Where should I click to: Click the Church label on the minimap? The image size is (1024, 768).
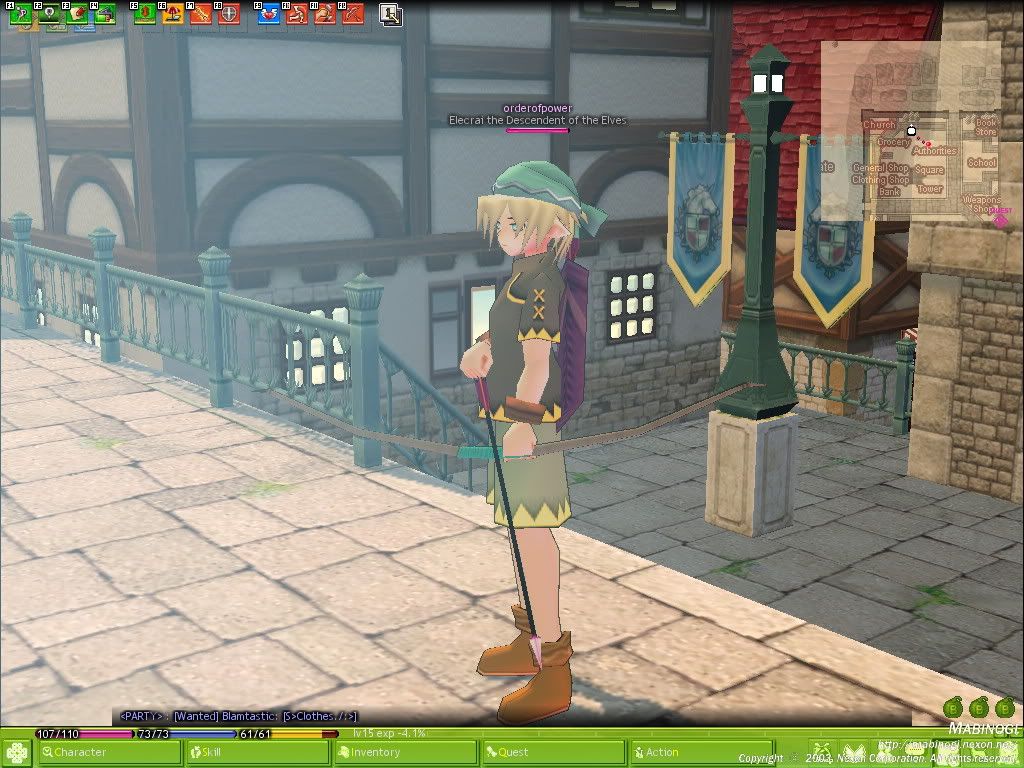tap(879, 125)
